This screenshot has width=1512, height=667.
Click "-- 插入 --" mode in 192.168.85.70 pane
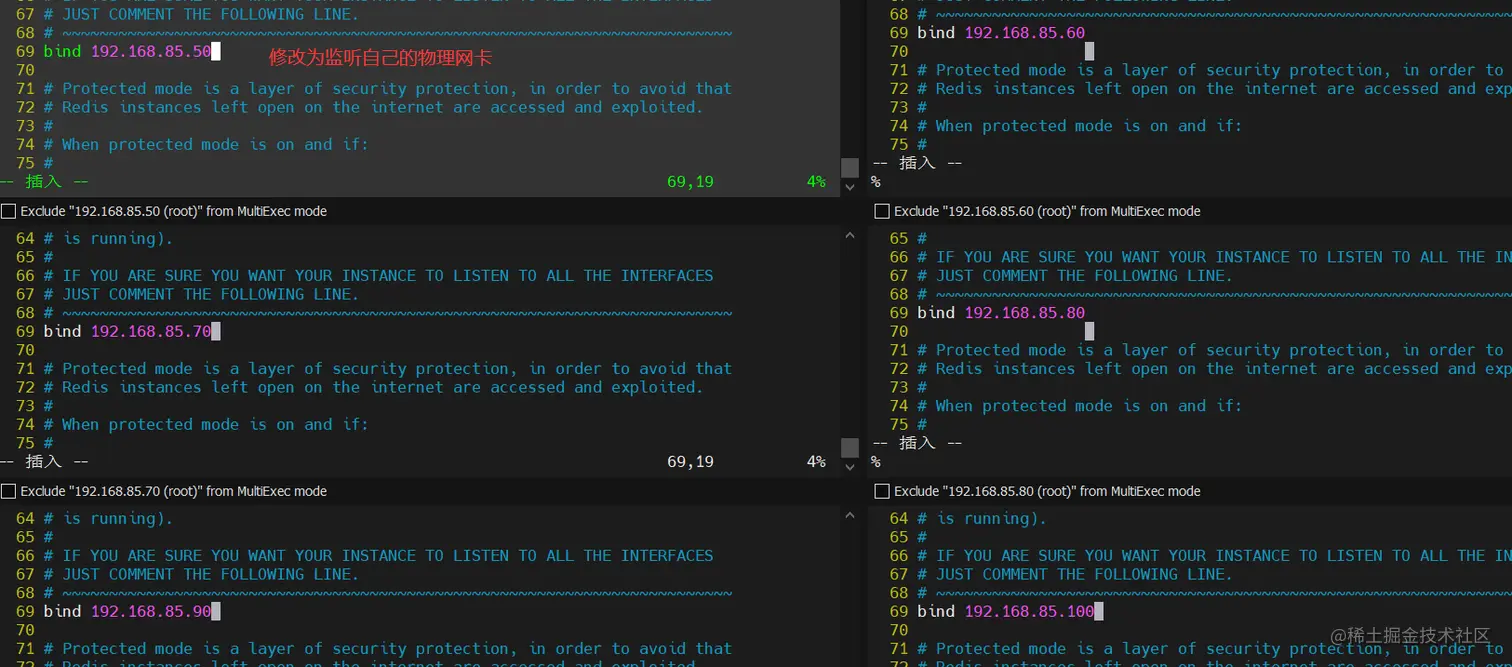click(x=44, y=462)
